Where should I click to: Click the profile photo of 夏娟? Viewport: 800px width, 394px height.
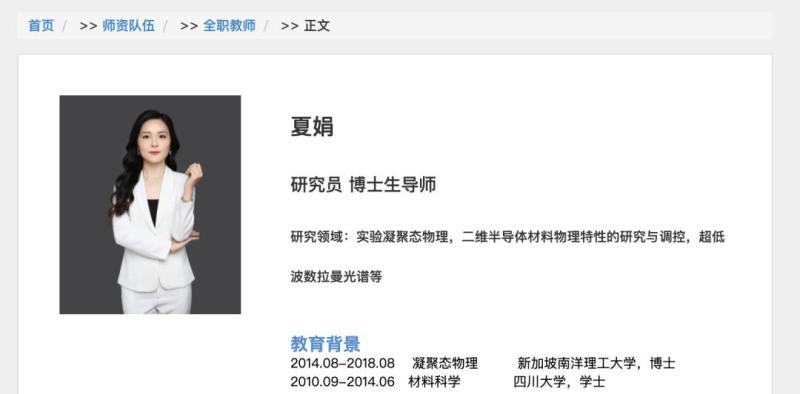[150, 205]
